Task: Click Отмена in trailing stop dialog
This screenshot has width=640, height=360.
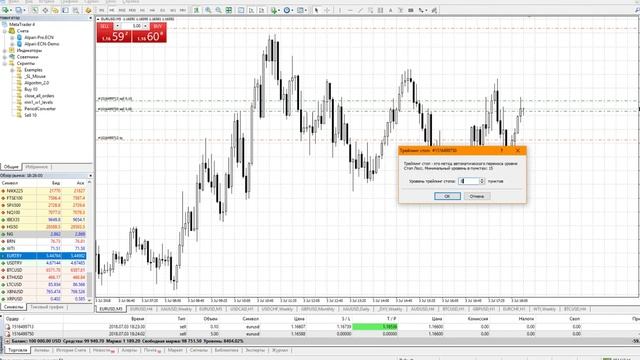Action: (477, 196)
